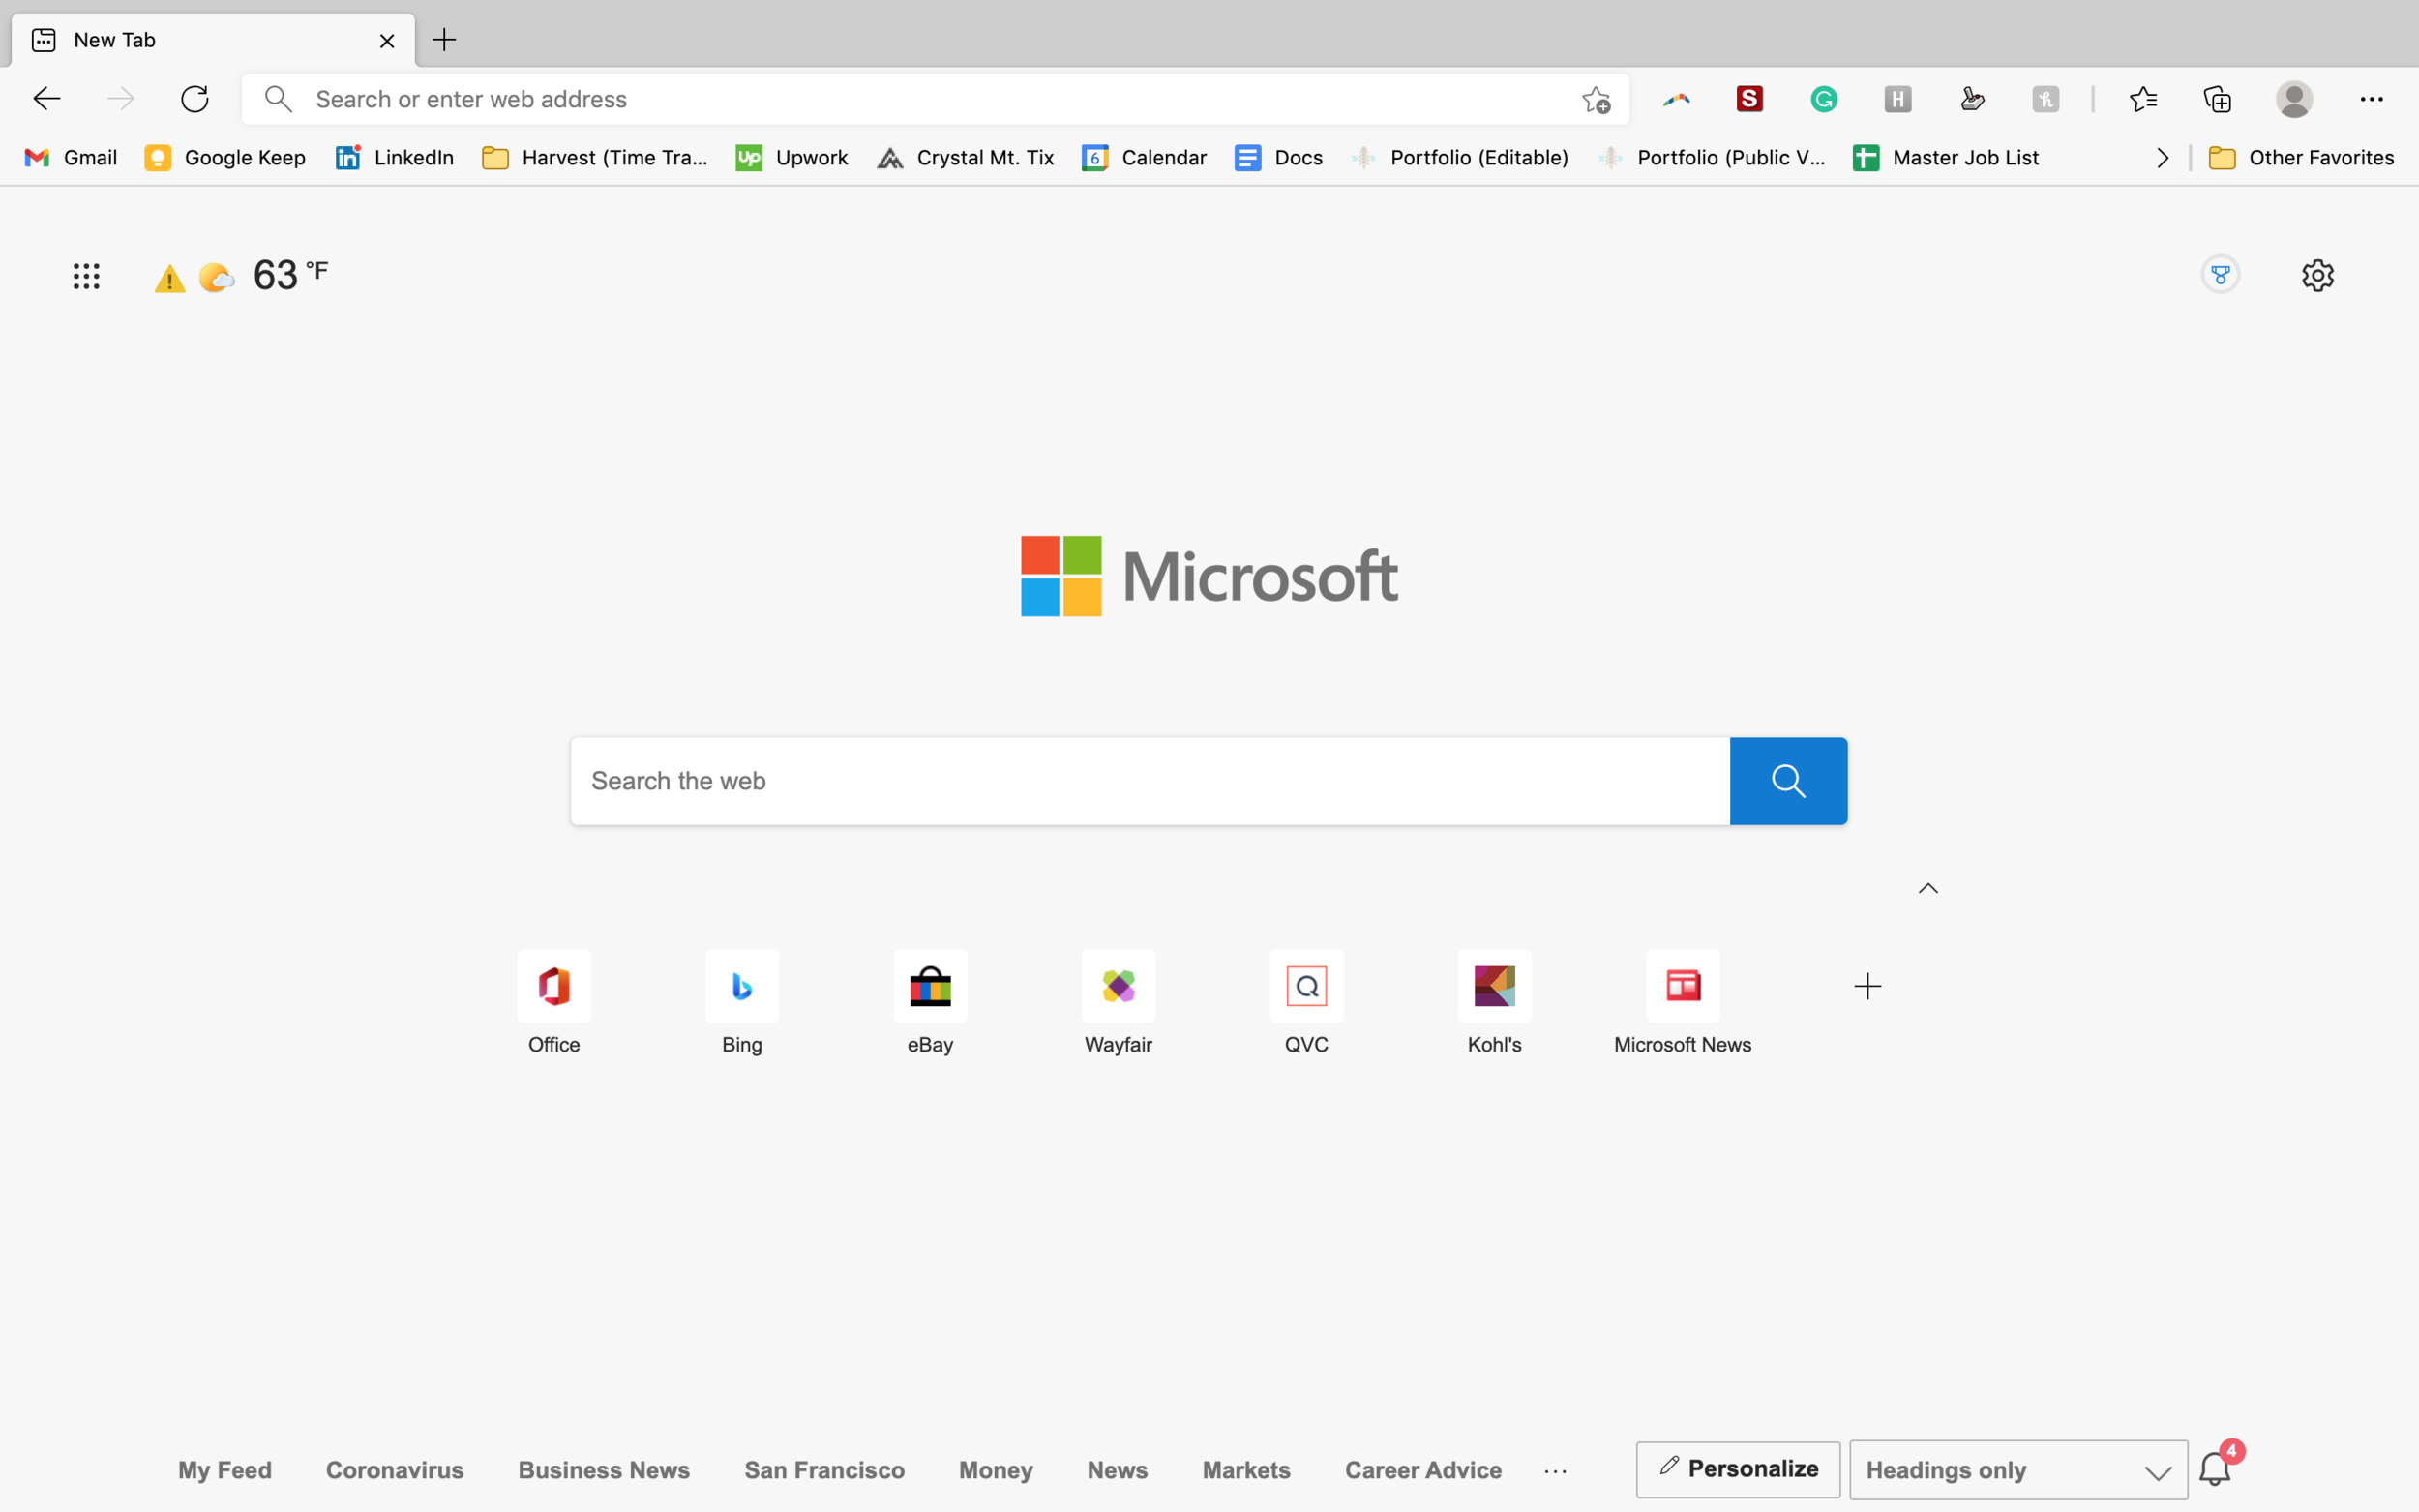Open a new tab with plus button
This screenshot has width=2419, height=1512.
click(444, 40)
